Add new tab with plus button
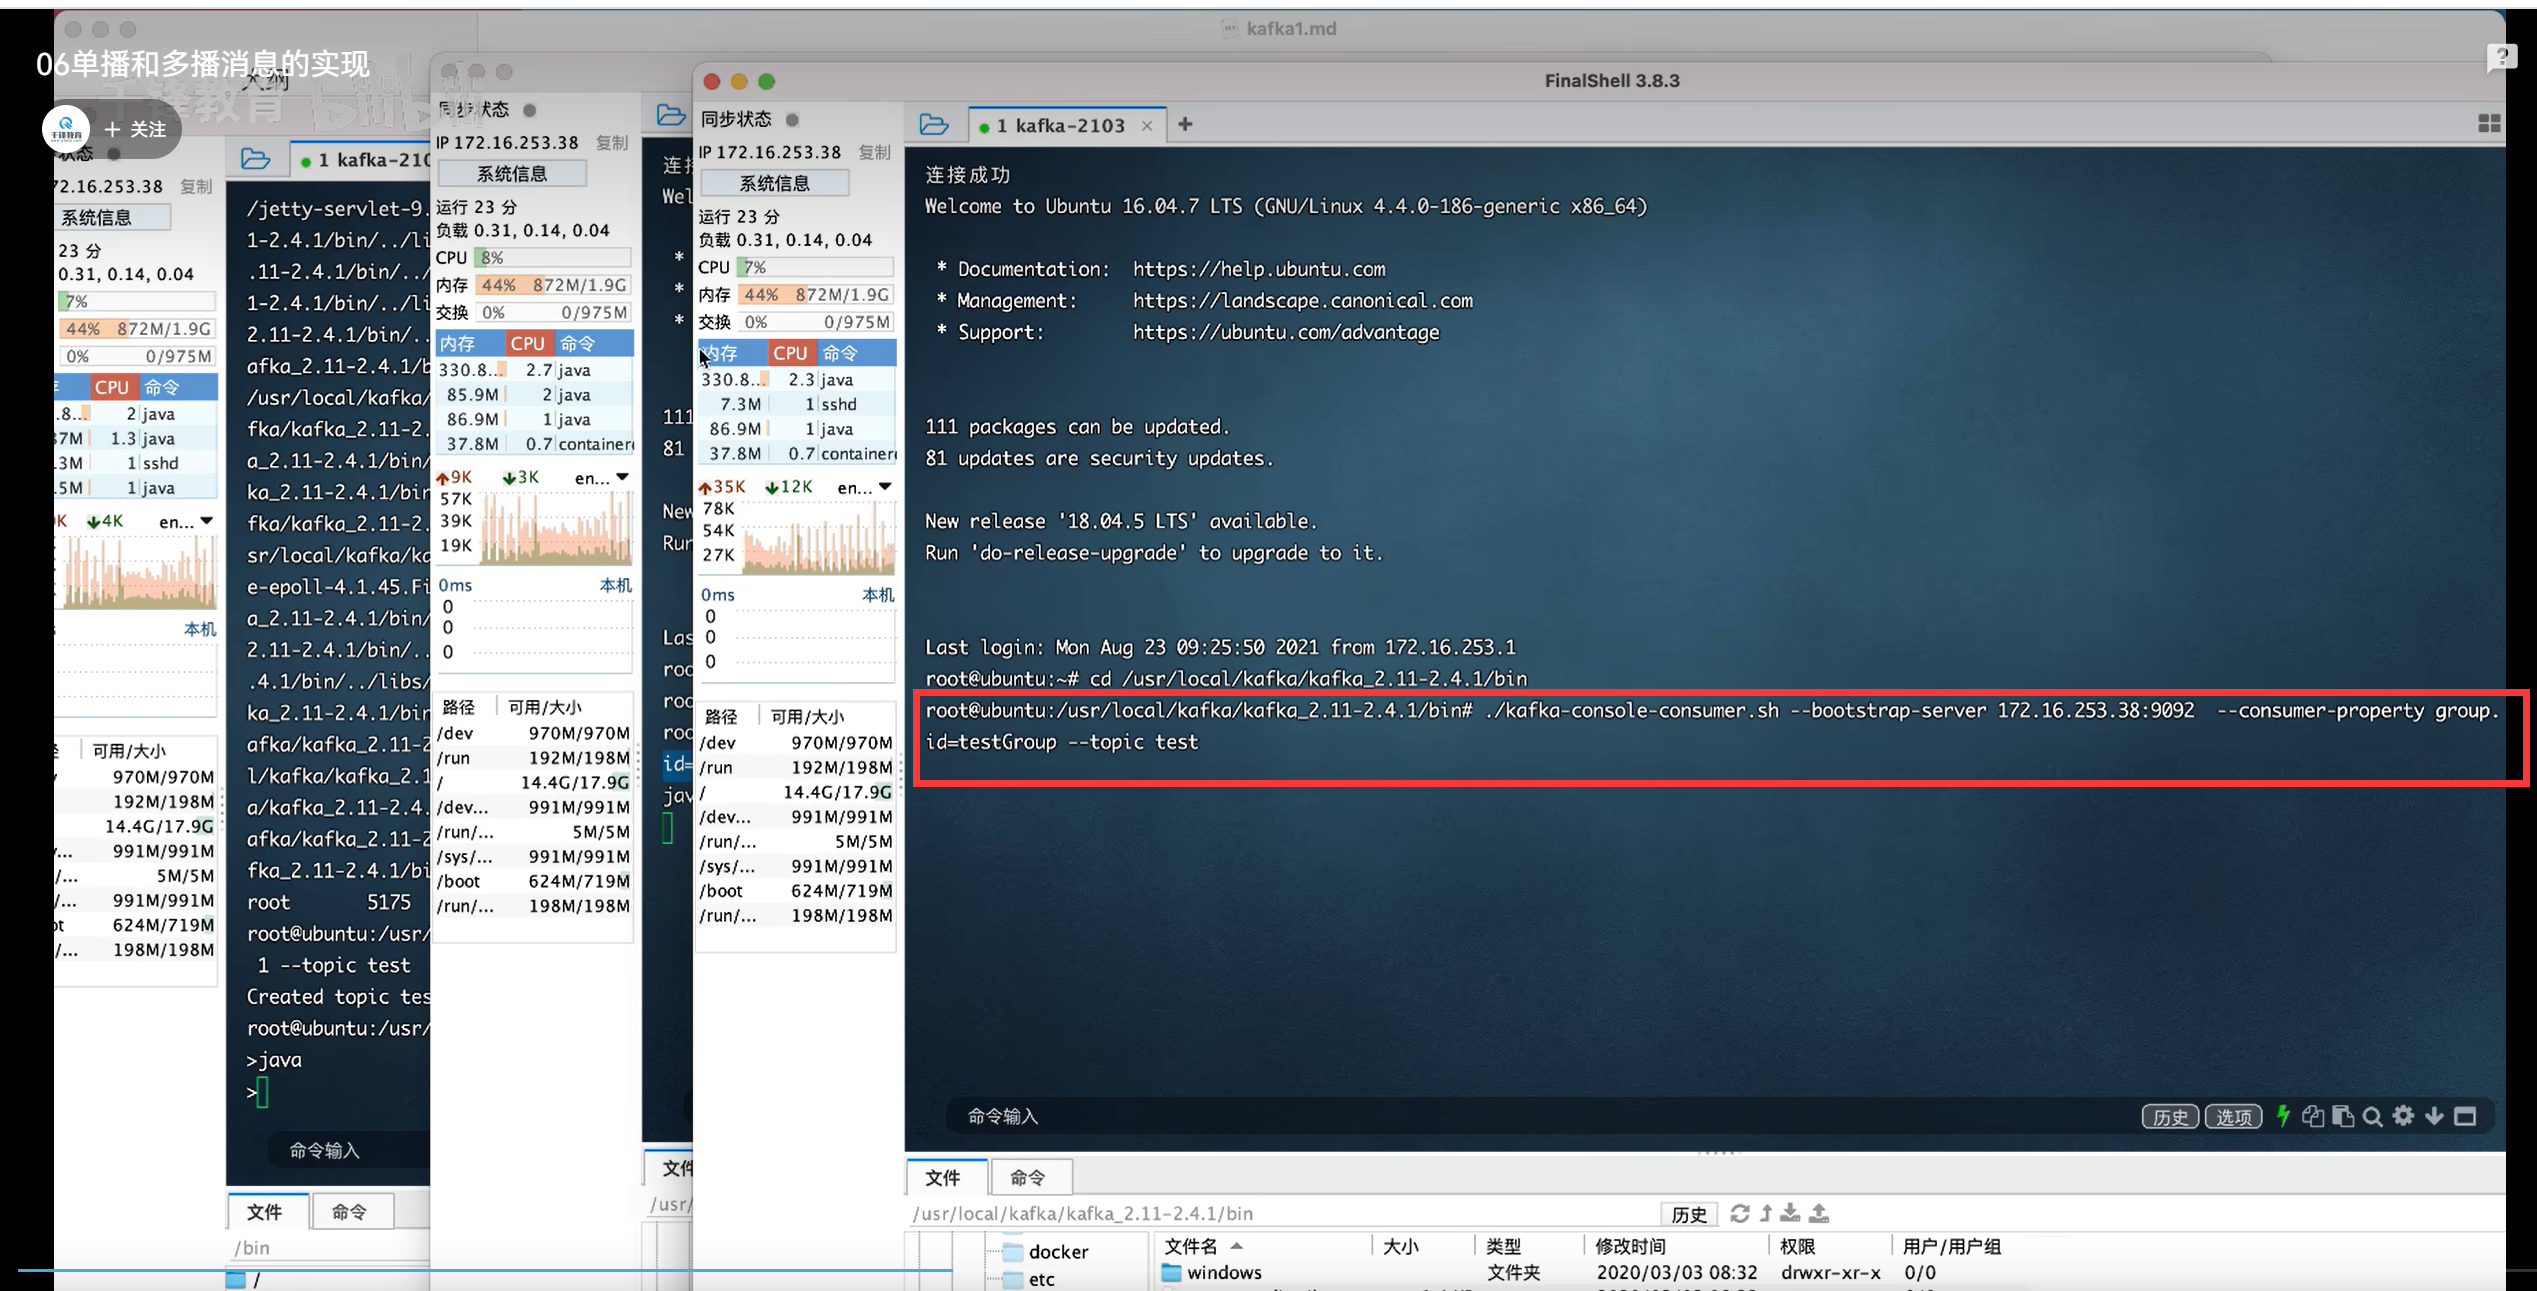This screenshot has height=1291, width=2537. pyautogui.click(x=1185, y=124)
